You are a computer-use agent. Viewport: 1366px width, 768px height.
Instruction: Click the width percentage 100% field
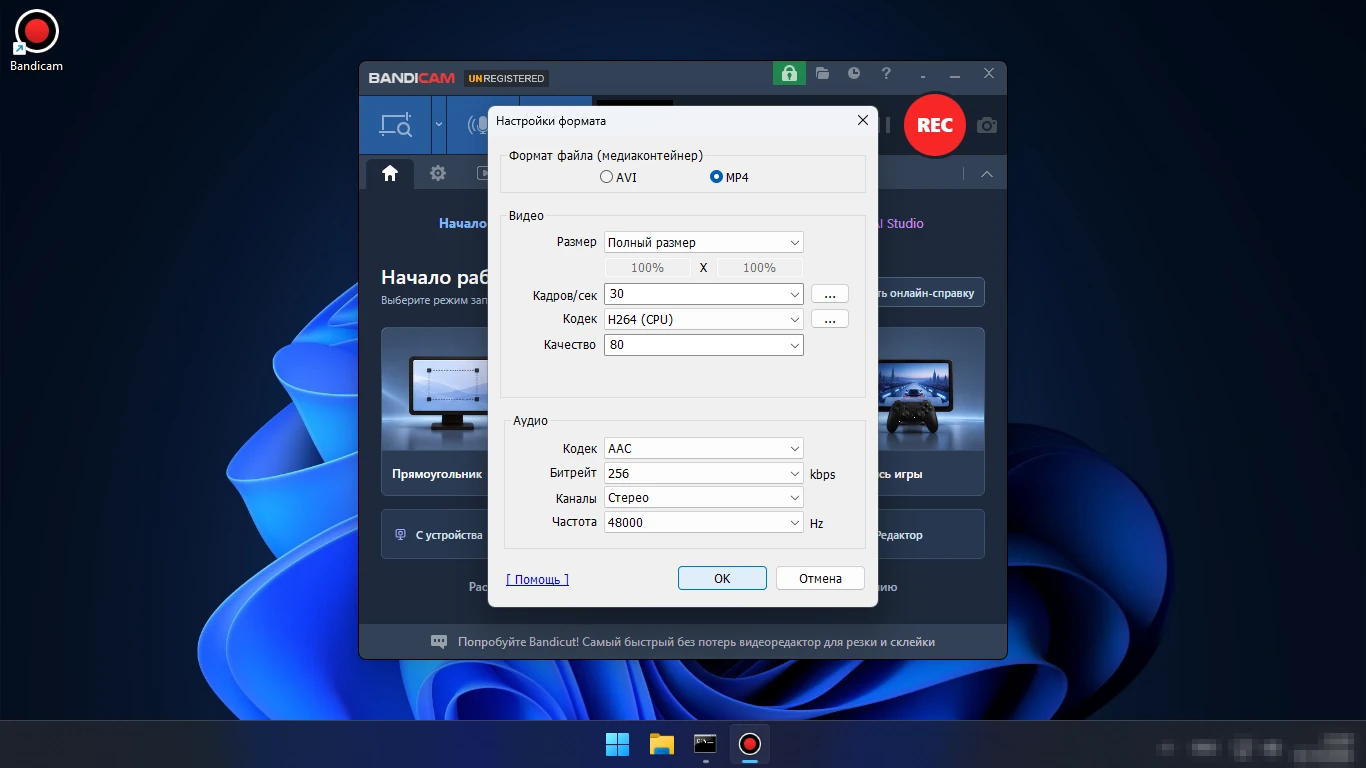pos(648,268)
